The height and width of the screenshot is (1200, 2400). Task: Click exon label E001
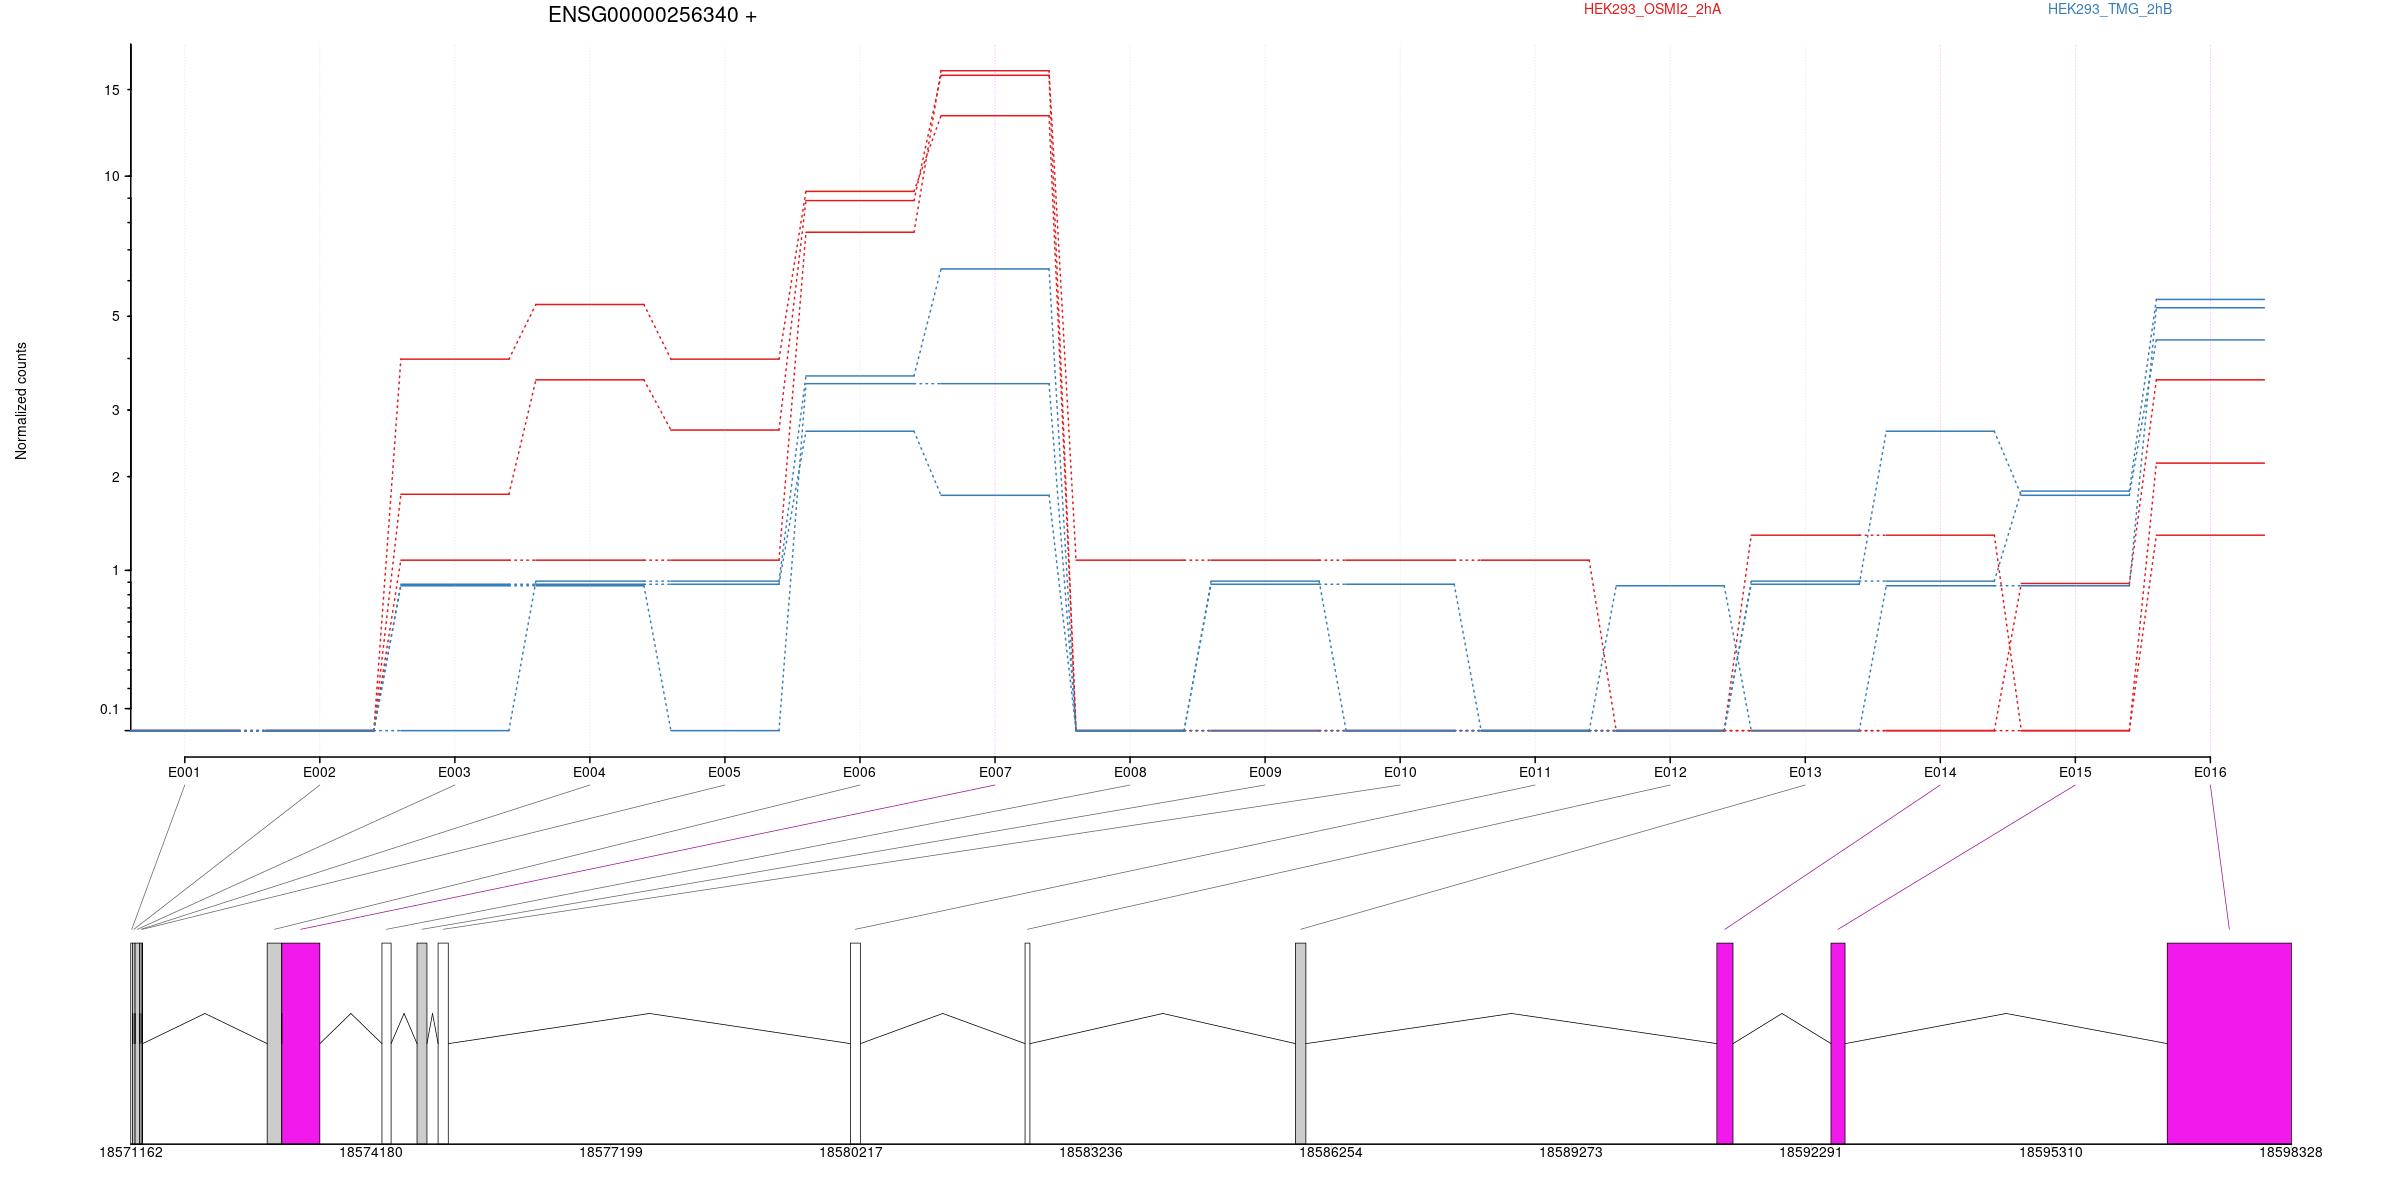184,772
